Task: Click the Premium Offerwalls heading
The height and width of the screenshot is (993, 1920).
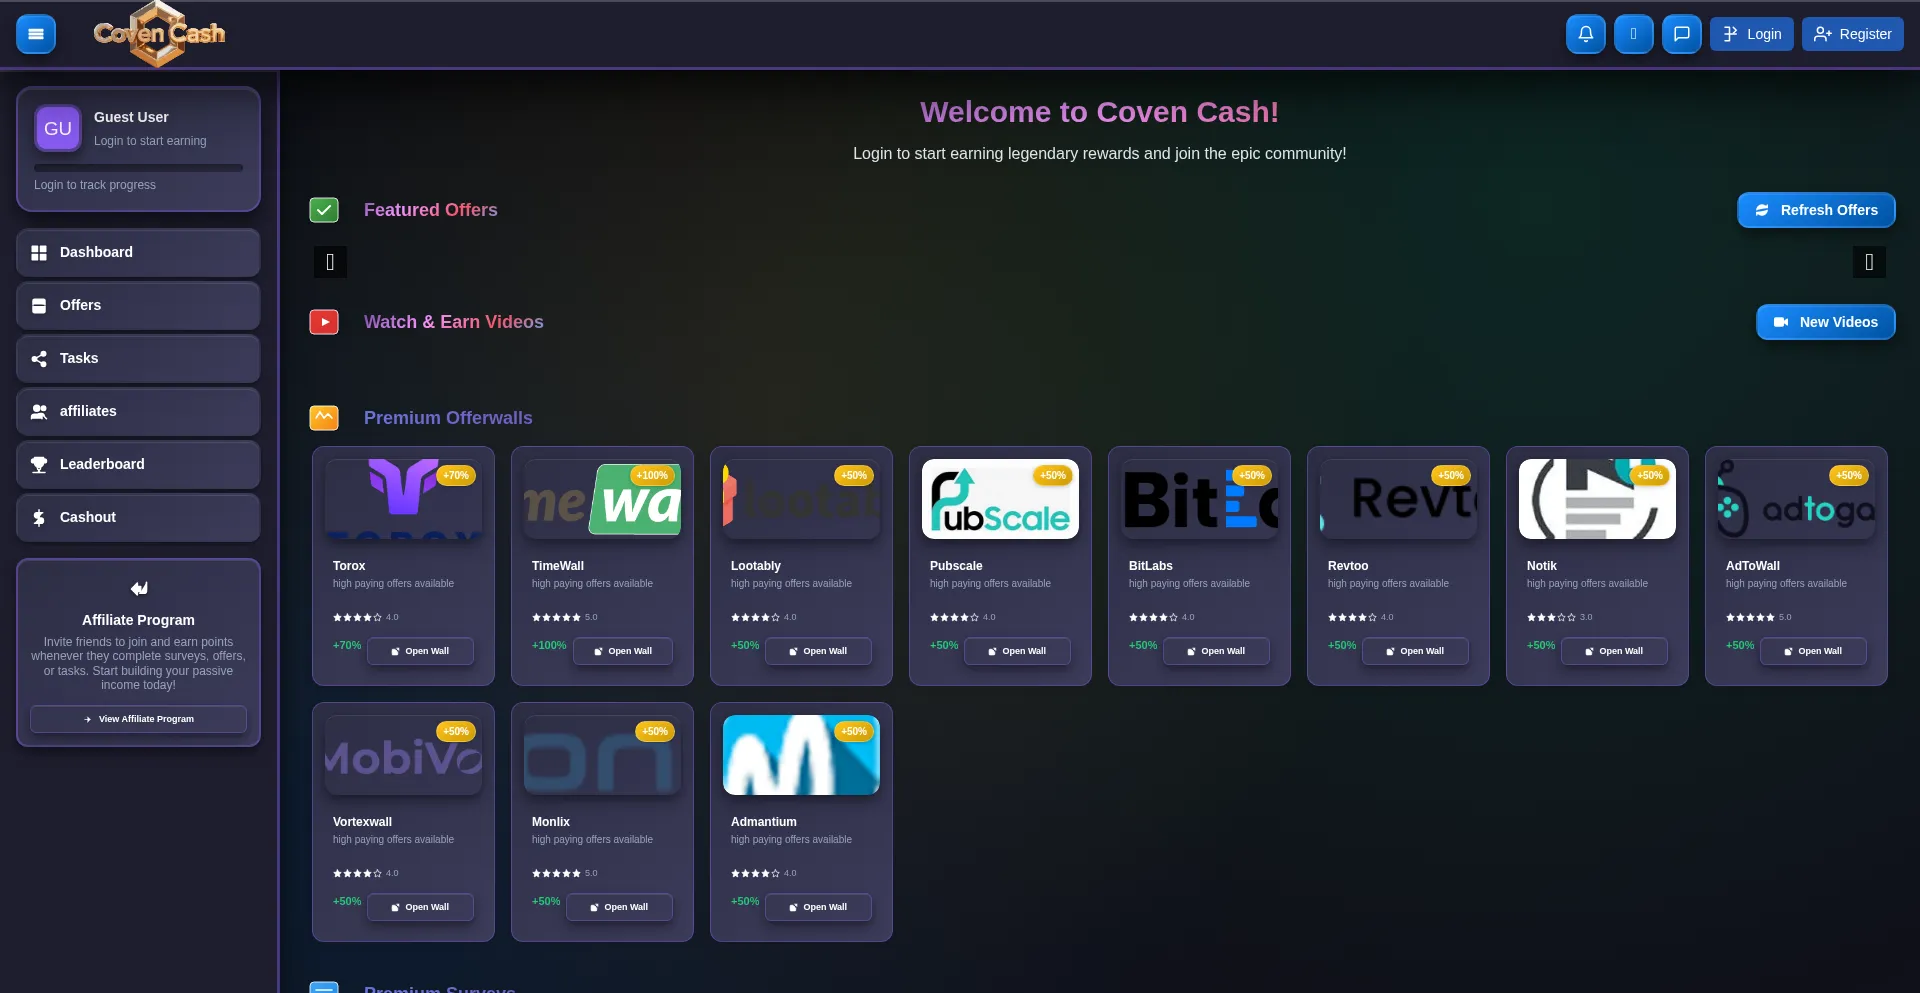Action: tap(448, 418)
